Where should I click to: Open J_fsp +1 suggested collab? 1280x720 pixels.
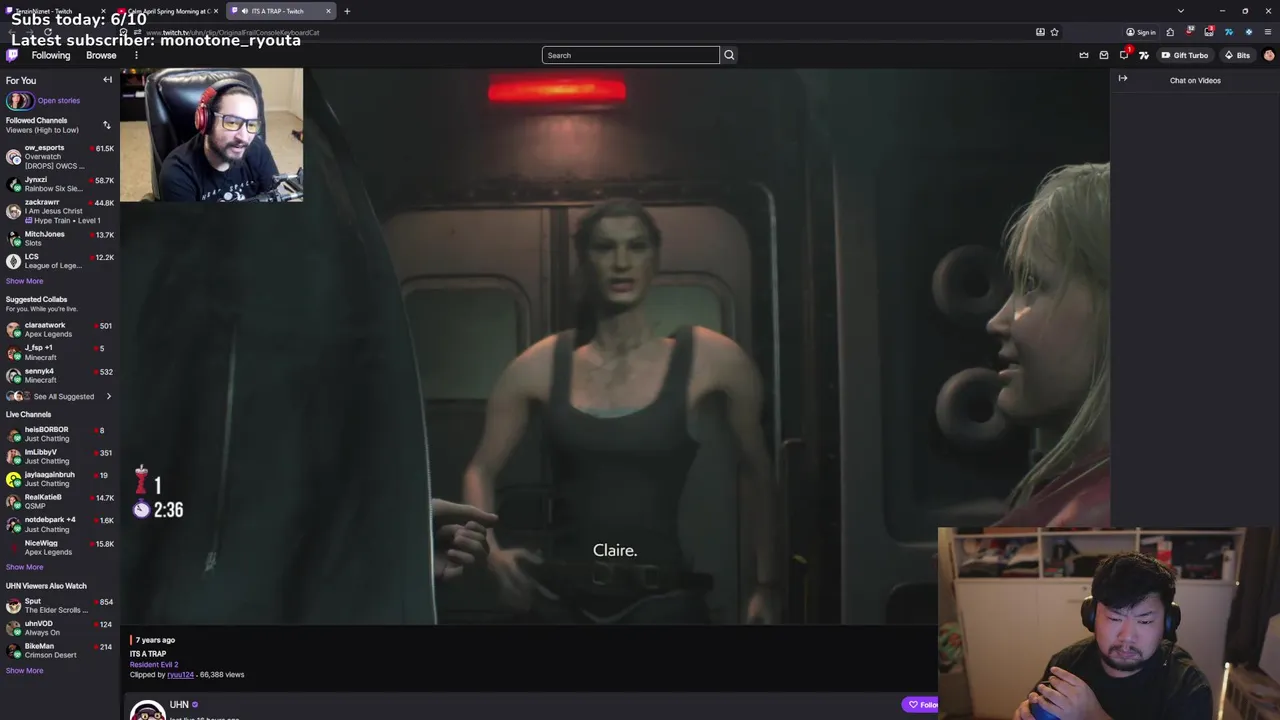coord(60,352)
